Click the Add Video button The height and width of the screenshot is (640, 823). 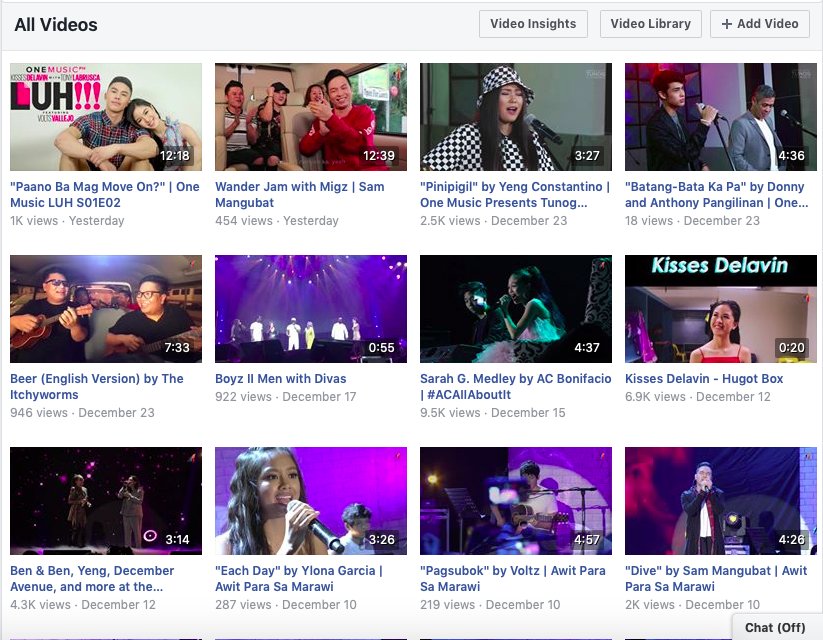(759, 24)
